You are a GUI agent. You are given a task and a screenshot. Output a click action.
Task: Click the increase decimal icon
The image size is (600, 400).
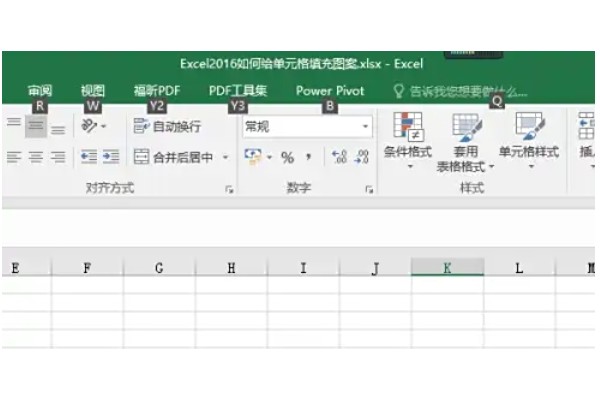click(339, 157)
